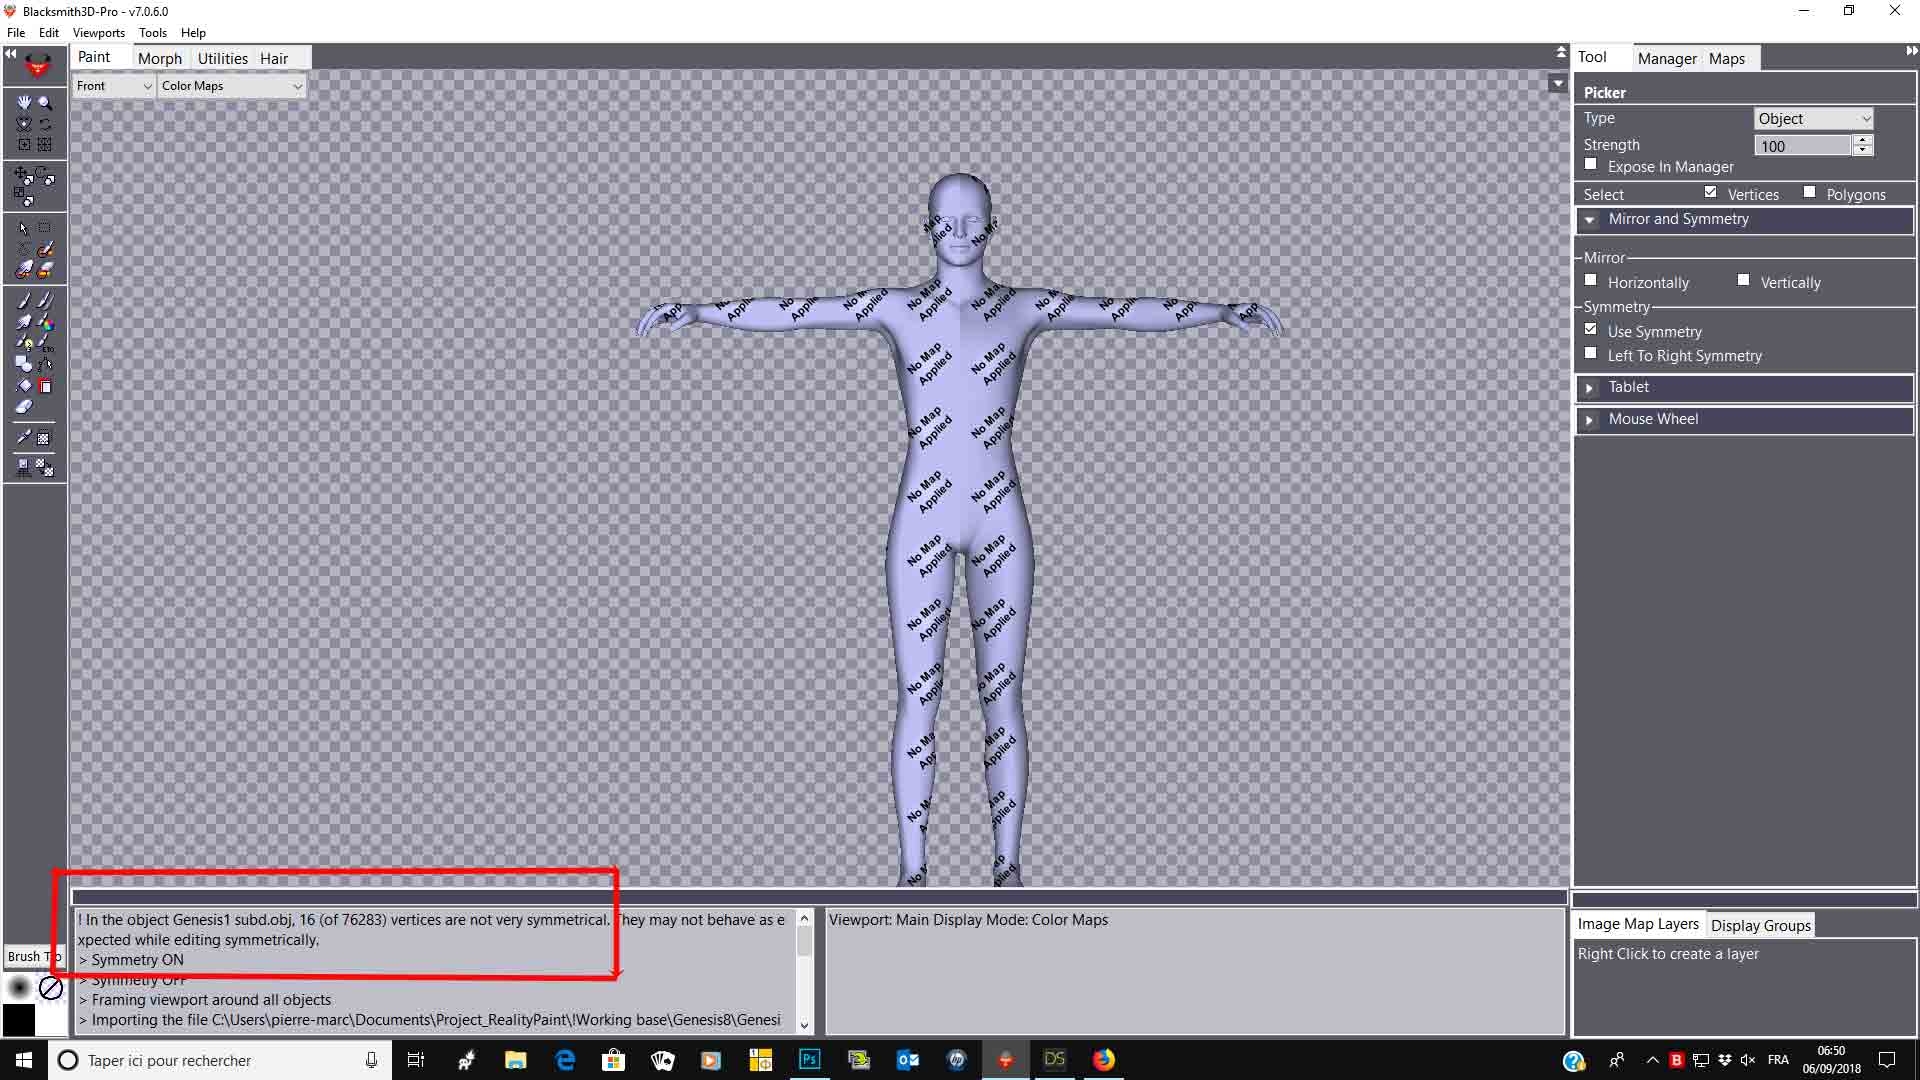Open the File menu
Viewport: 1920px width, 1080px height.
(16, 33)
